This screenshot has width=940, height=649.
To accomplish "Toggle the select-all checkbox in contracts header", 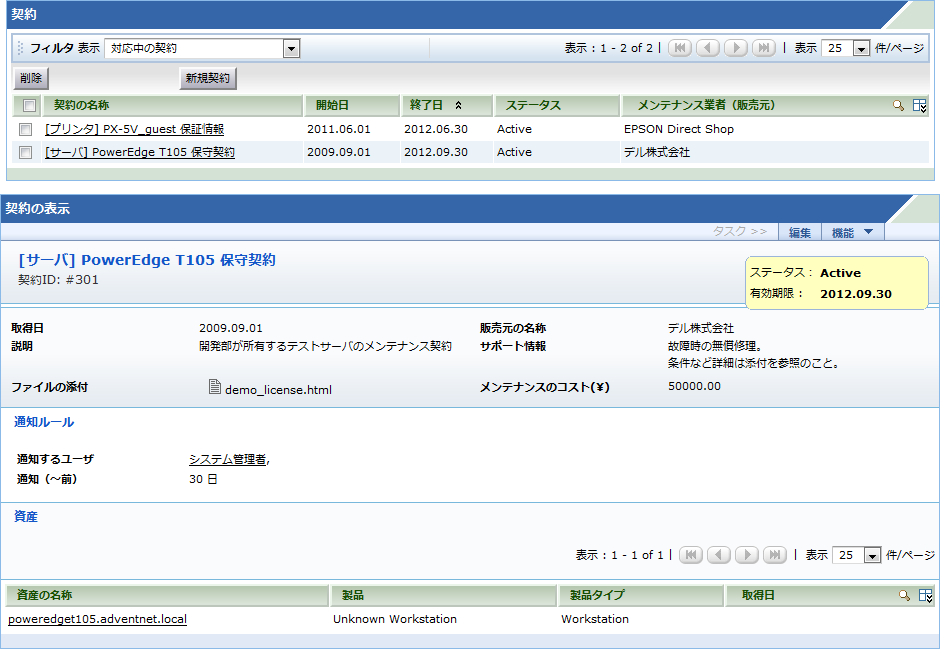I will tap(29, 106).
